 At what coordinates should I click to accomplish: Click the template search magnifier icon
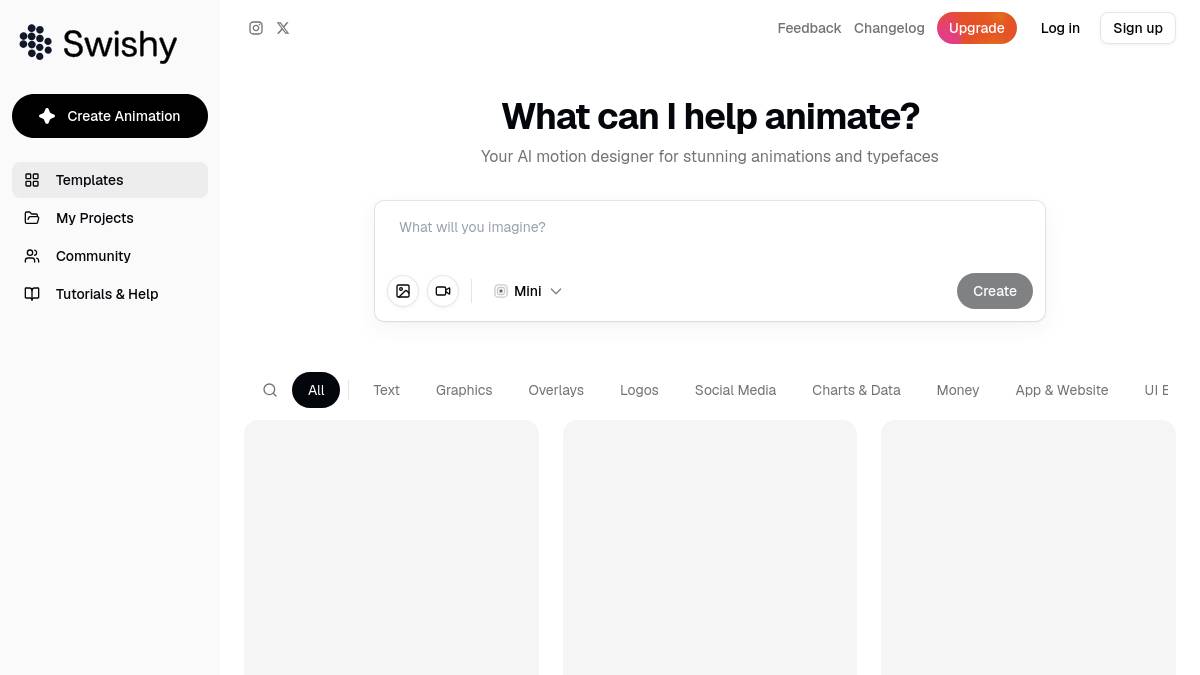[x=270, y=390]
